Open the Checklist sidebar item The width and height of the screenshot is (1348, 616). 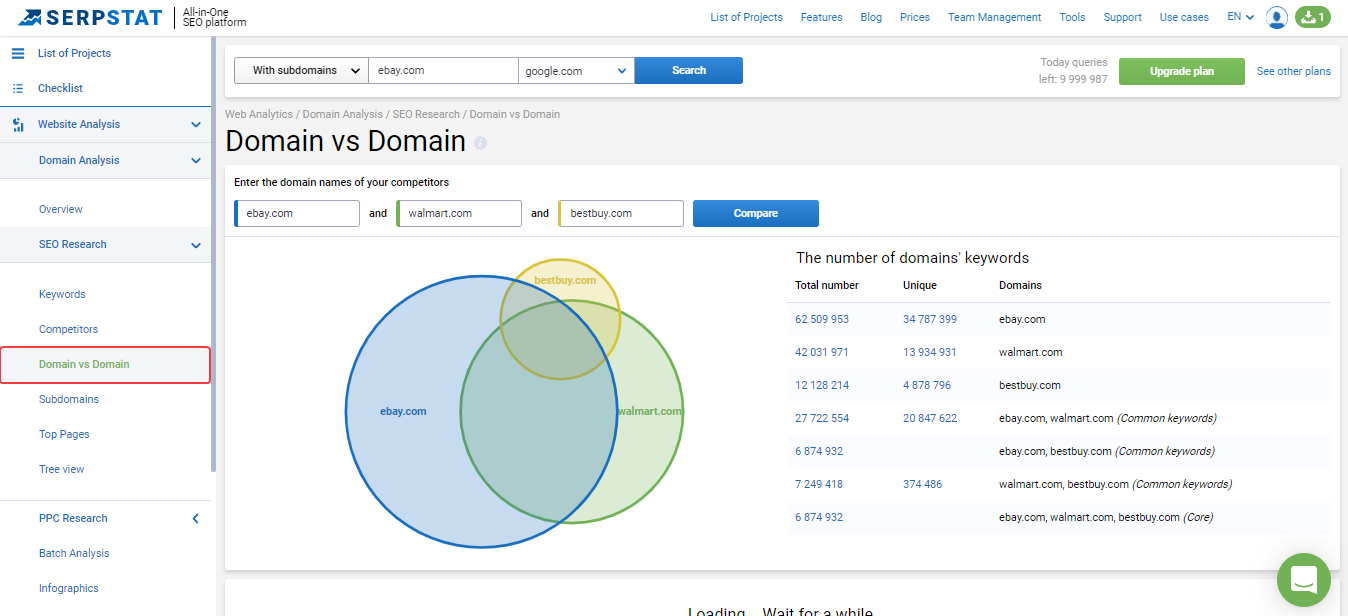coord(60,88)
